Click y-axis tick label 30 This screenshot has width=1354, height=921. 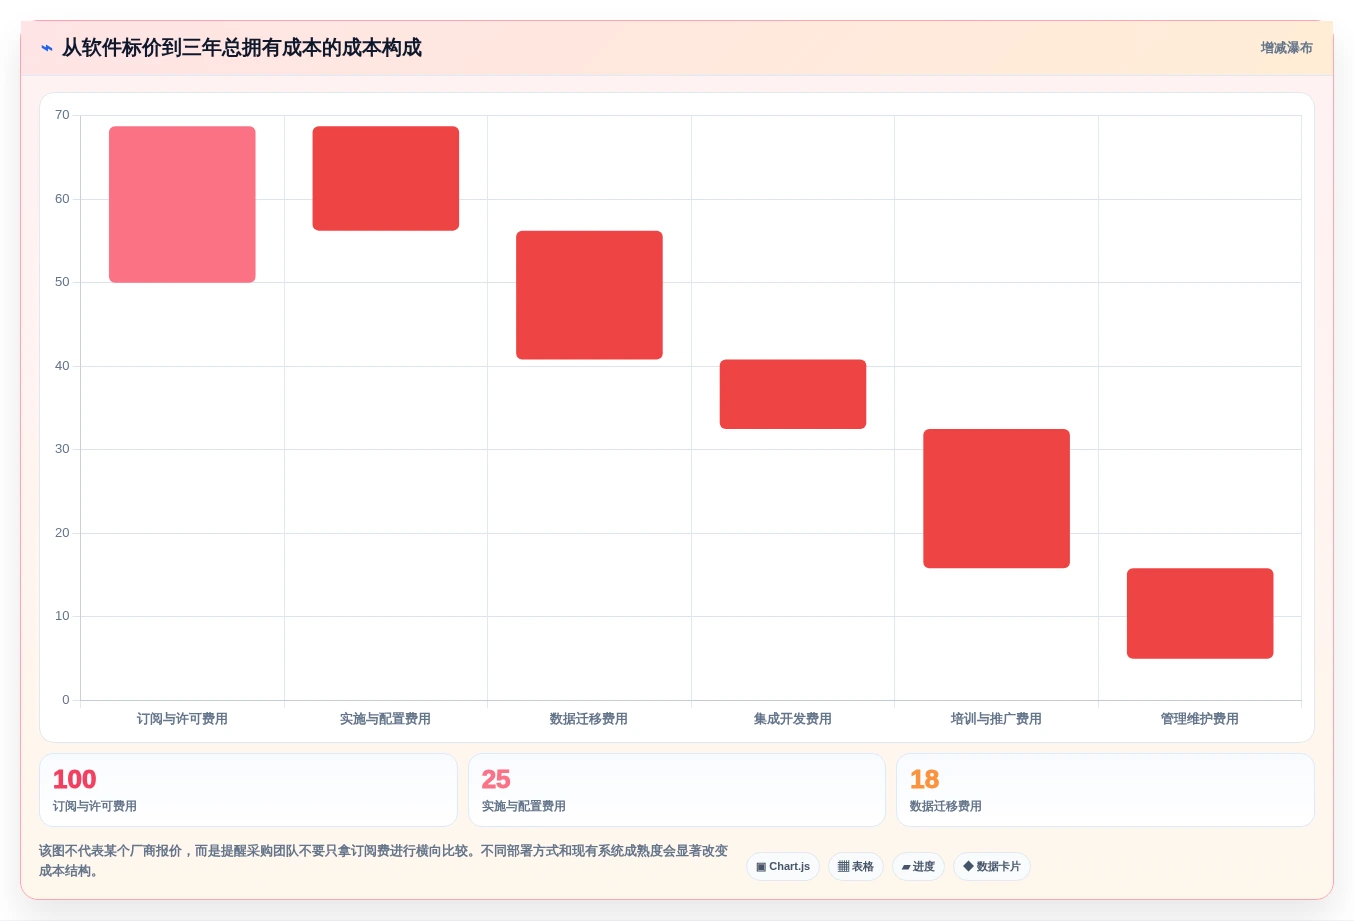click(62, 449)
